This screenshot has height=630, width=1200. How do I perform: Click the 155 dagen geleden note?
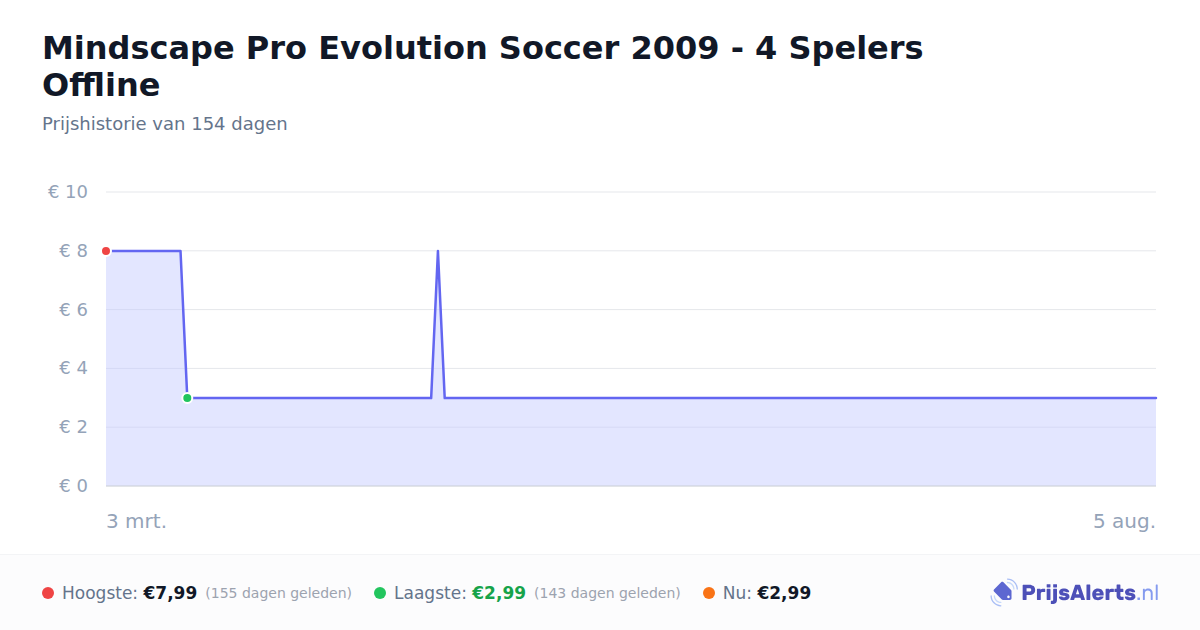pos(278,593)
